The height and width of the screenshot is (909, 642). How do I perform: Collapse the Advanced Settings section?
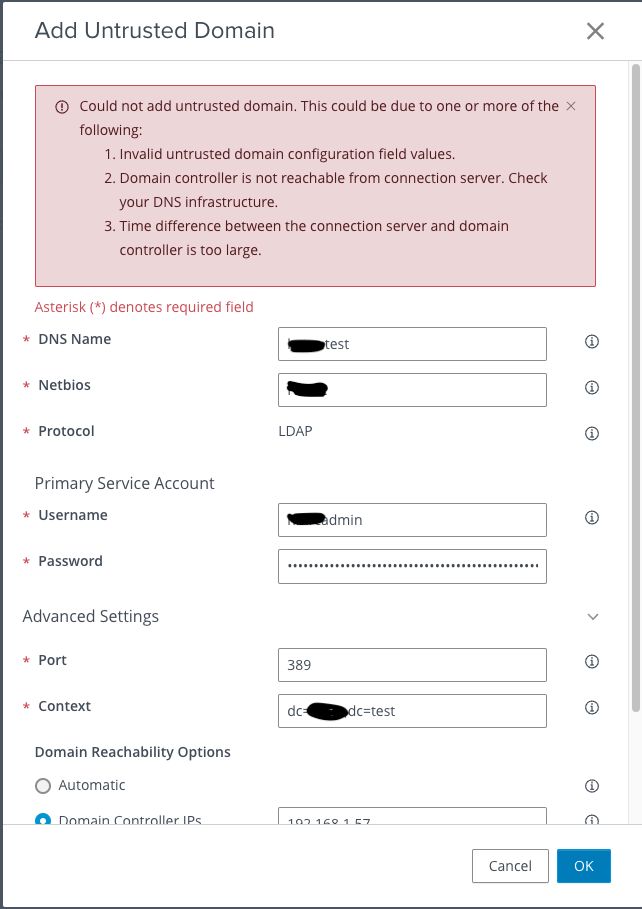click(593, 617)
